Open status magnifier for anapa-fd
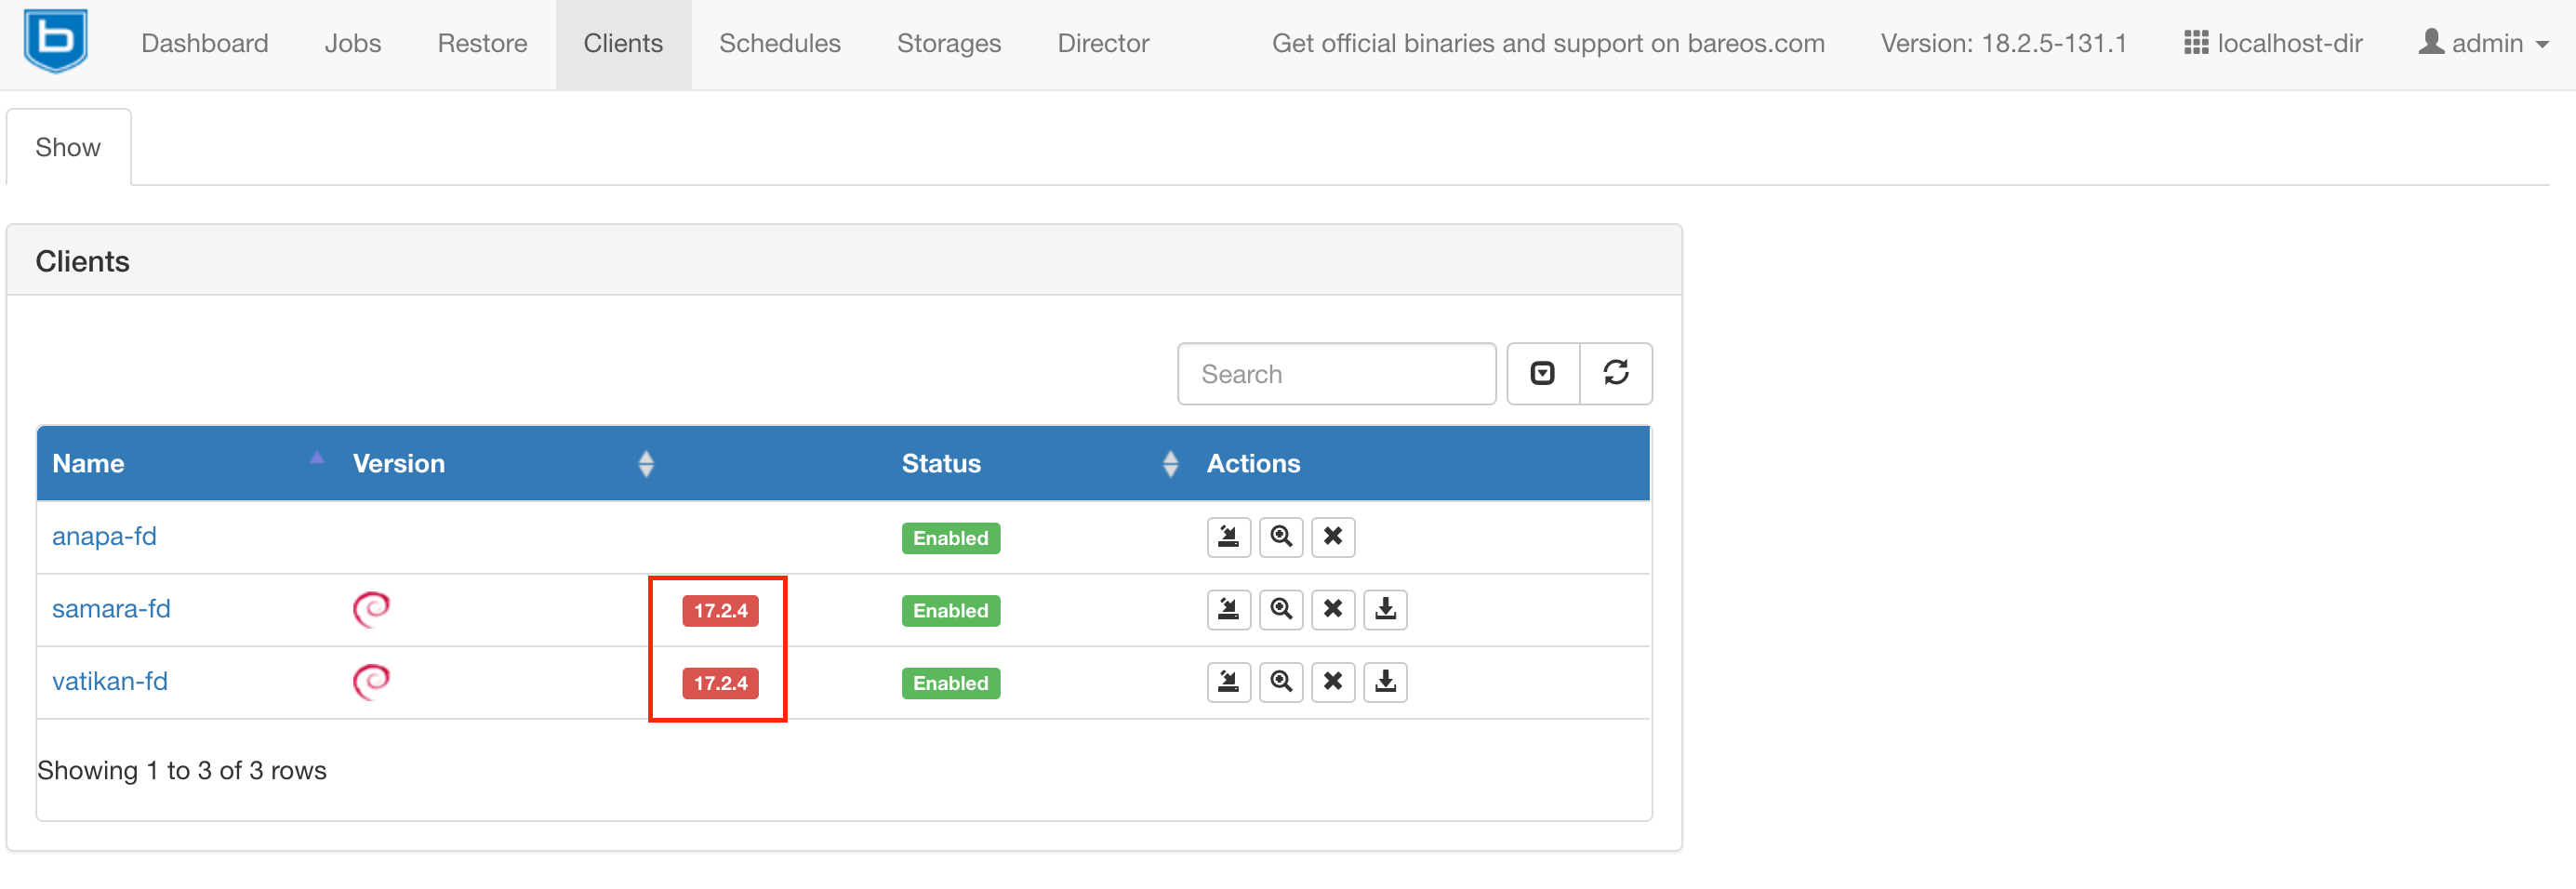The width and height of the screenshot is (2576, 889). 1280,537
